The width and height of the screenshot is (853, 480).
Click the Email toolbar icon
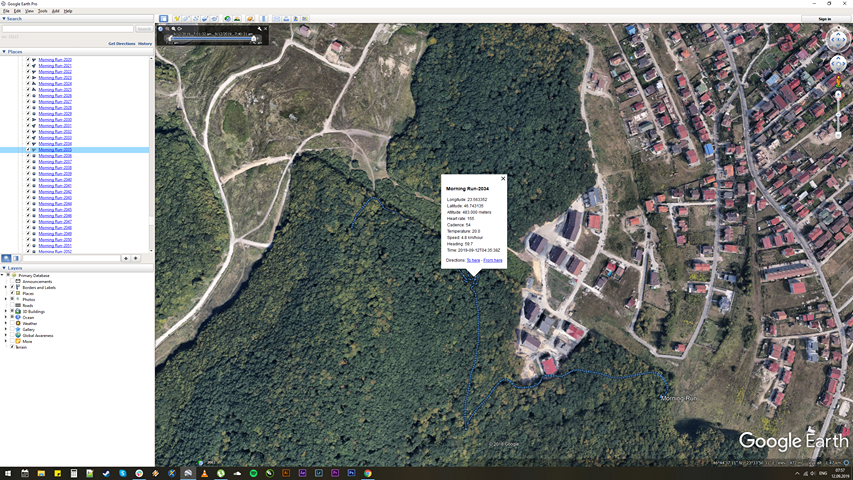coord(276,19)
